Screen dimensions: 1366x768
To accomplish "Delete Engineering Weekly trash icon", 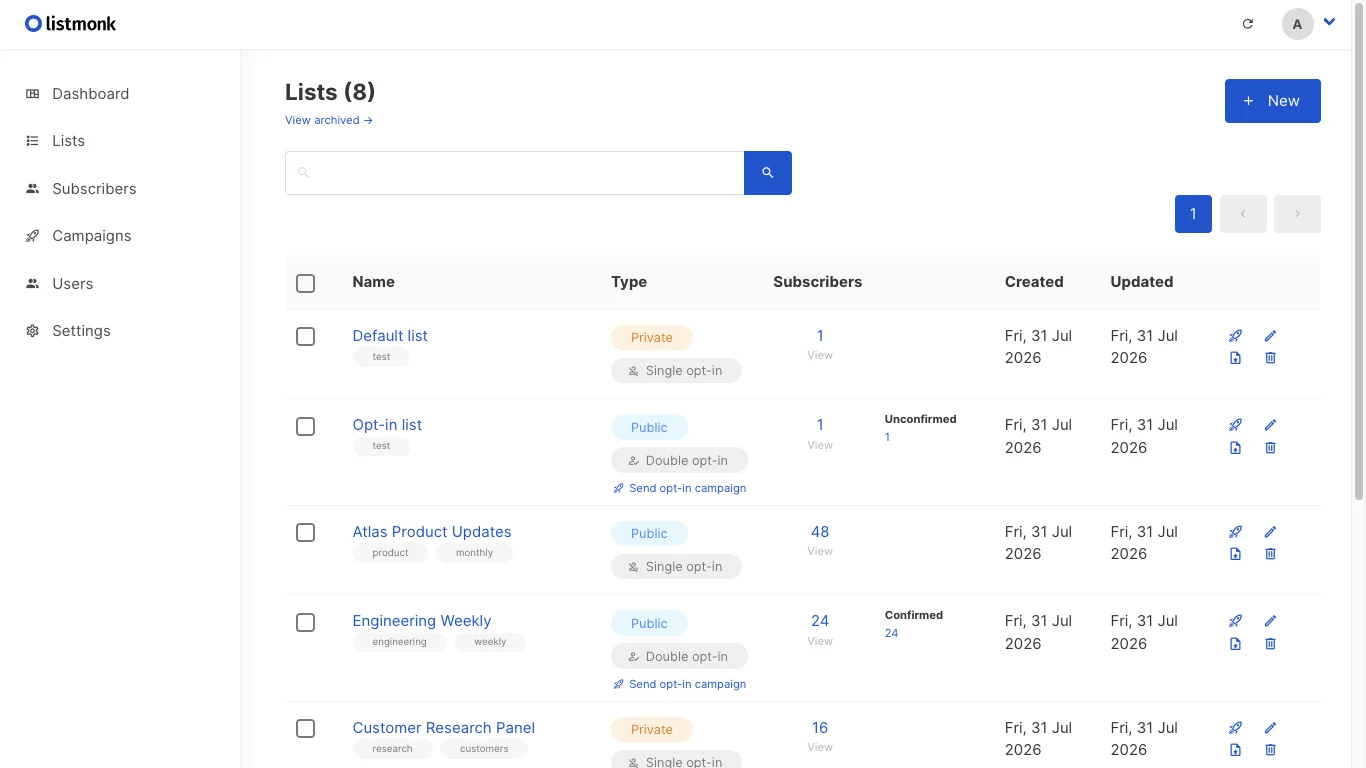I will (1270, 644).
